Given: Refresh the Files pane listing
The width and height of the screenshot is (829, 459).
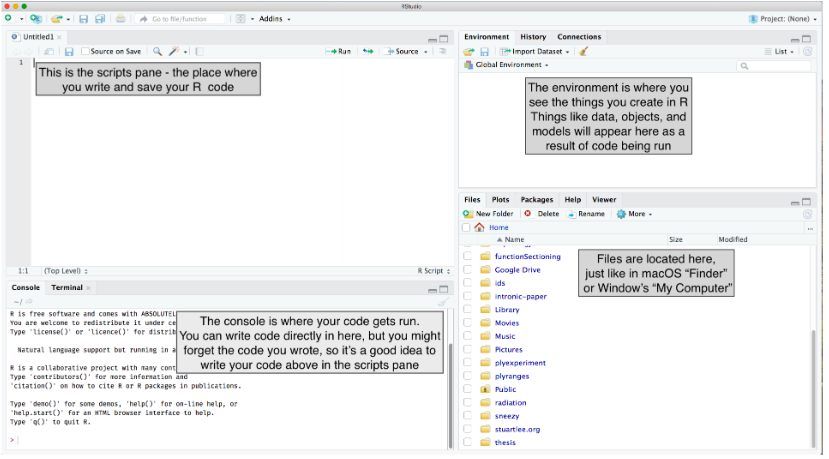Looking at the screenshot, I should [x=807, y=214].
